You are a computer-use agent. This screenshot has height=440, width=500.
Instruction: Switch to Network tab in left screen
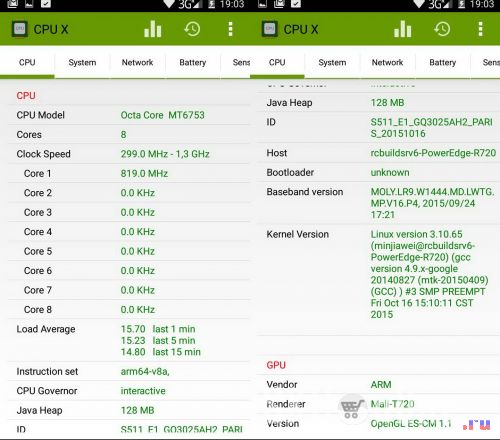click(x=137, y=63)
